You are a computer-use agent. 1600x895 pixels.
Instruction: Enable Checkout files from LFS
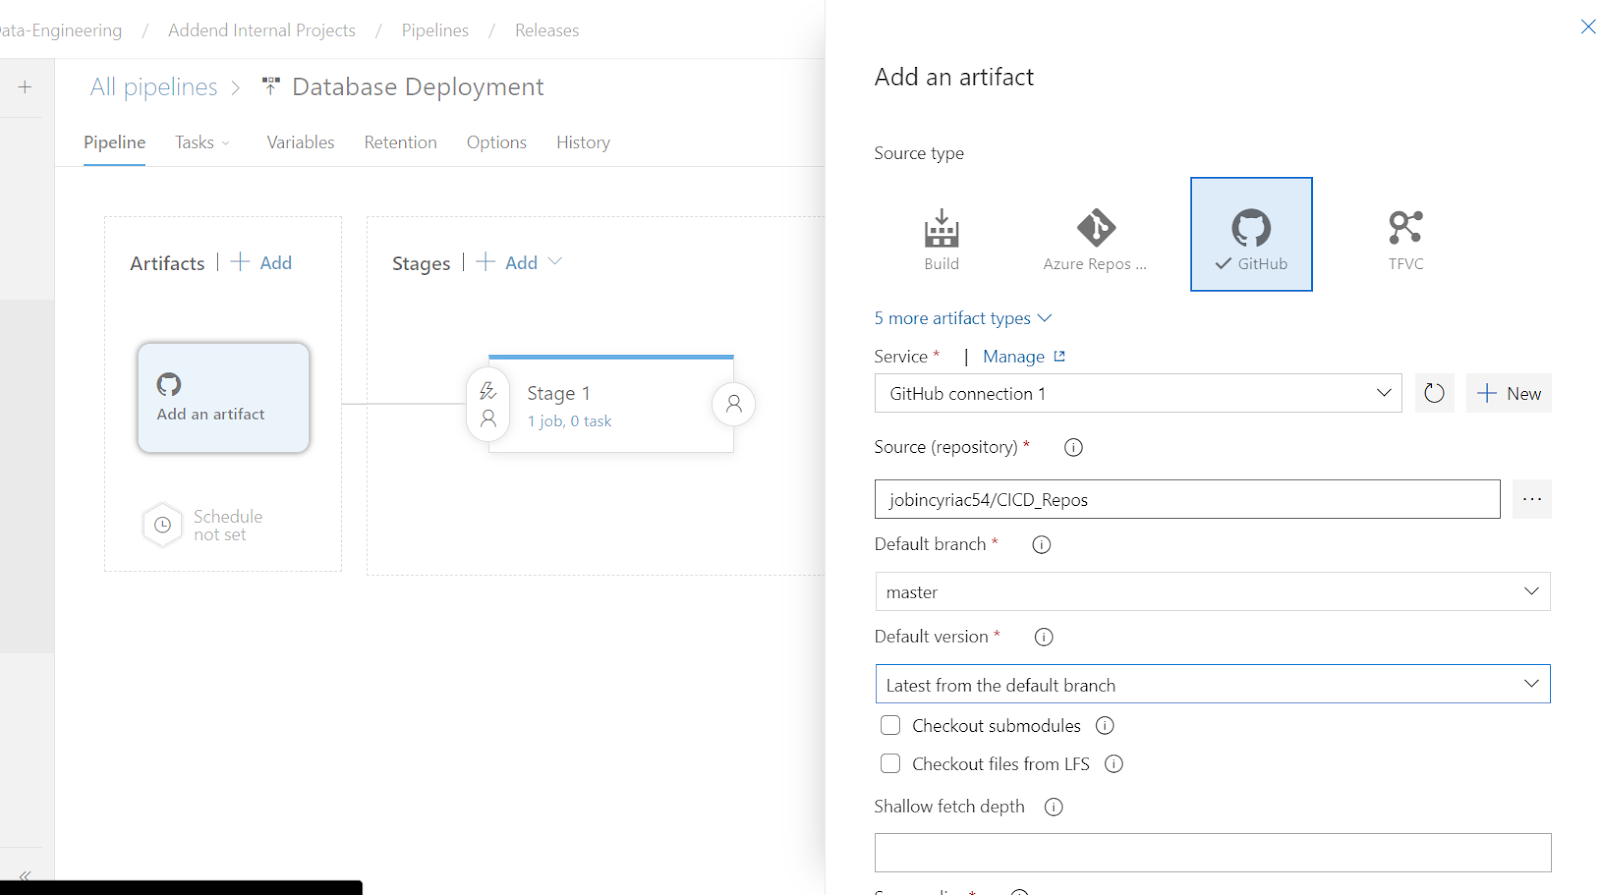click(x=890, y=764)
